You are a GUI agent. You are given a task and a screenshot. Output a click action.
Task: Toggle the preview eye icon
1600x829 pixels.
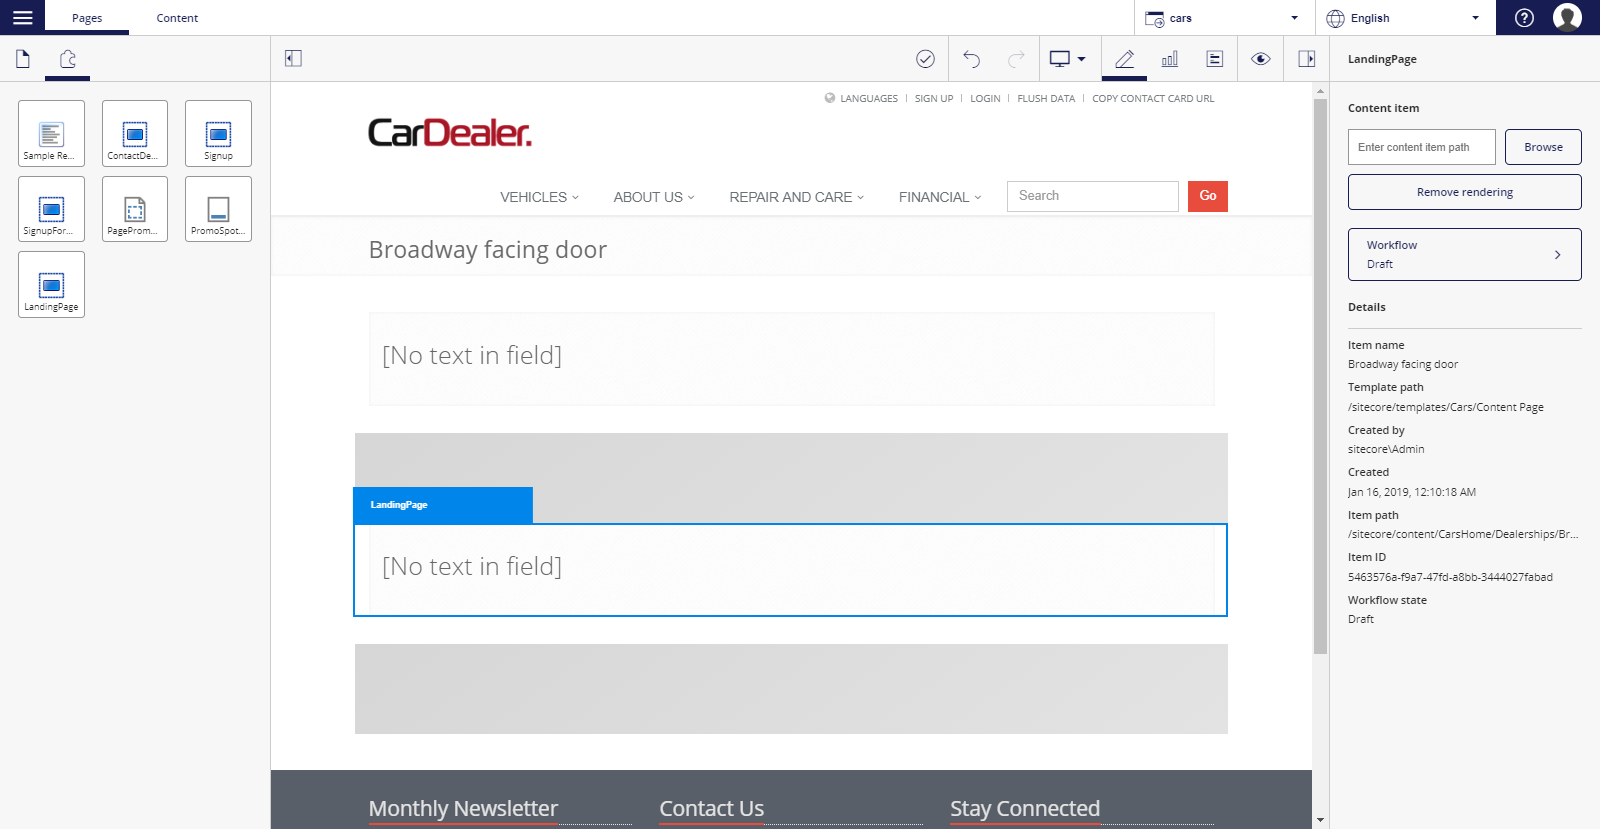tap(1261, 59)
